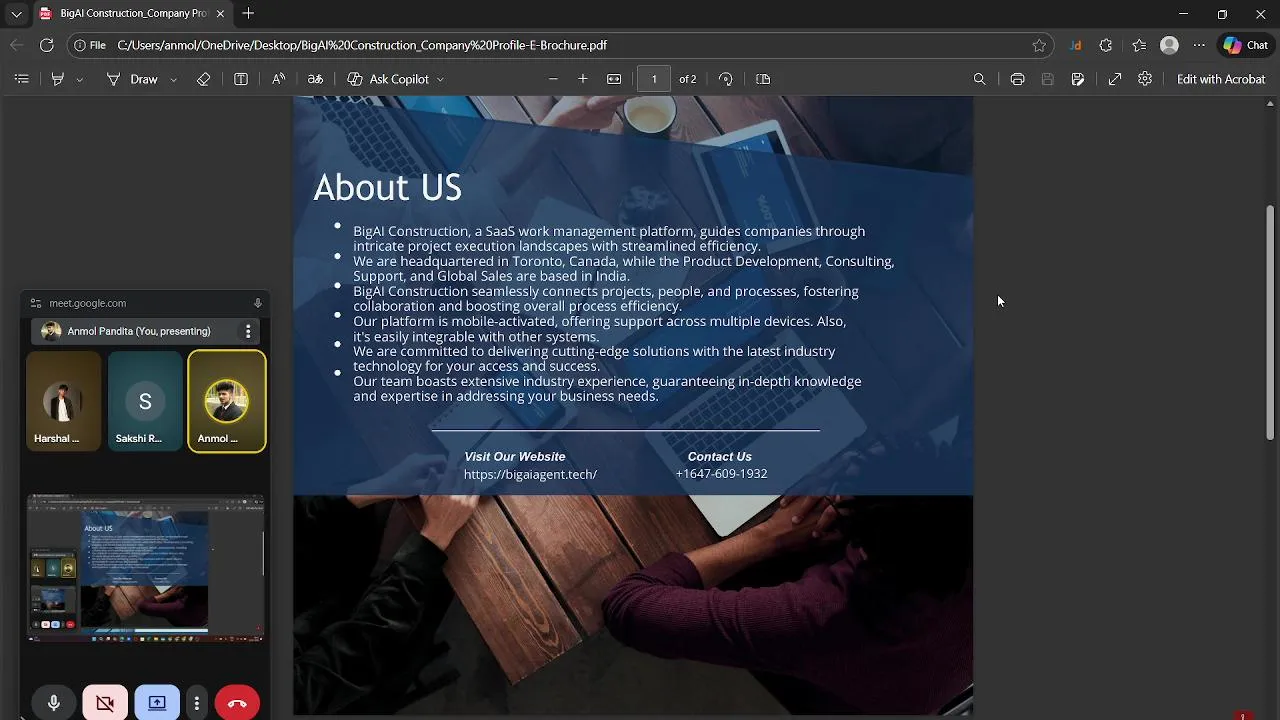Click the shared screen preview thumbnail

146,567
